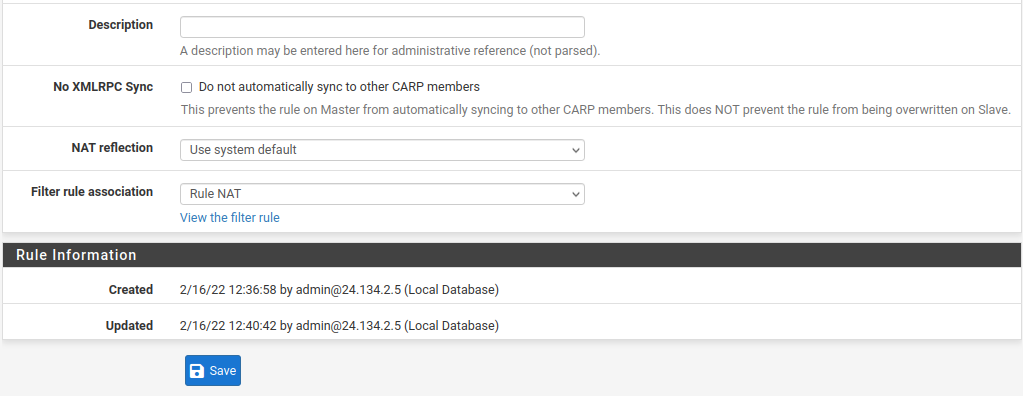Viewport: 1023px width, 396px height.
Task: Click the Created timestamp entry text
Action: coord(339,290)
